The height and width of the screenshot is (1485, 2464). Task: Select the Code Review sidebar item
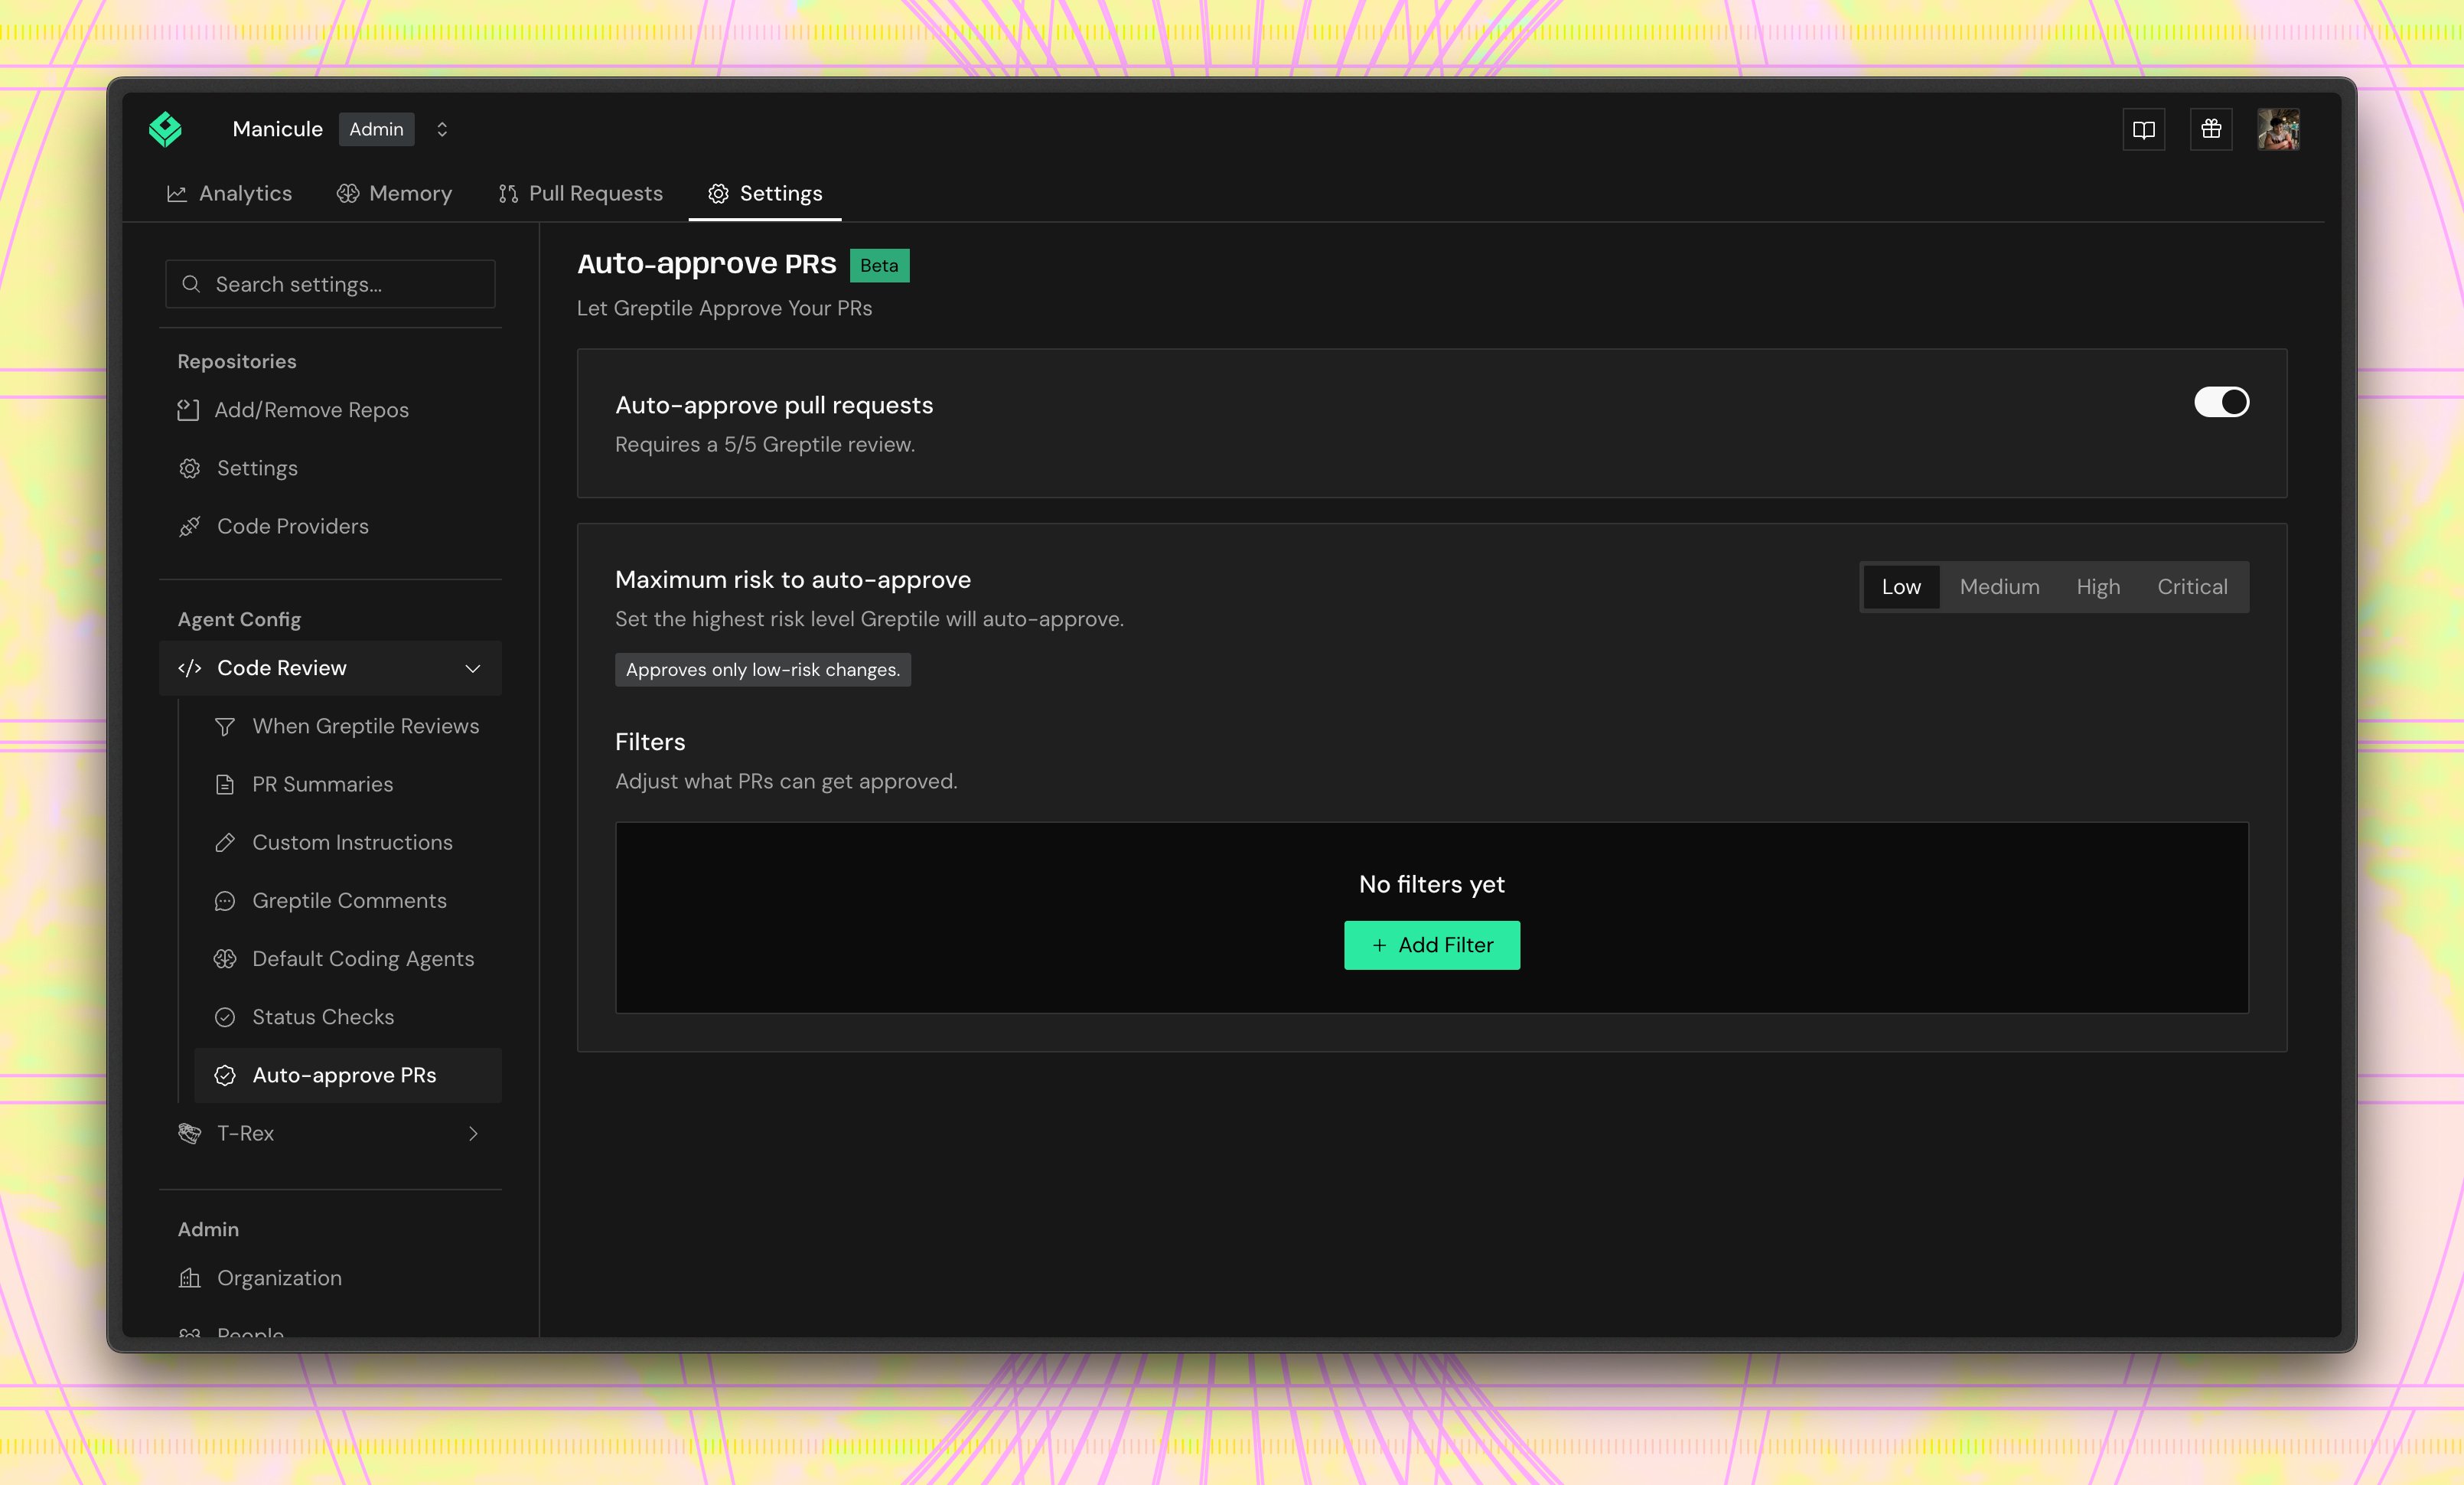point(330,668)
